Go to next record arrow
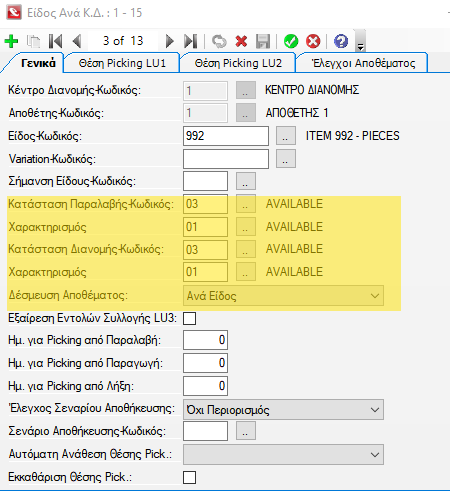The width and height of the screenshot is (450, 491). pos(169,41)
